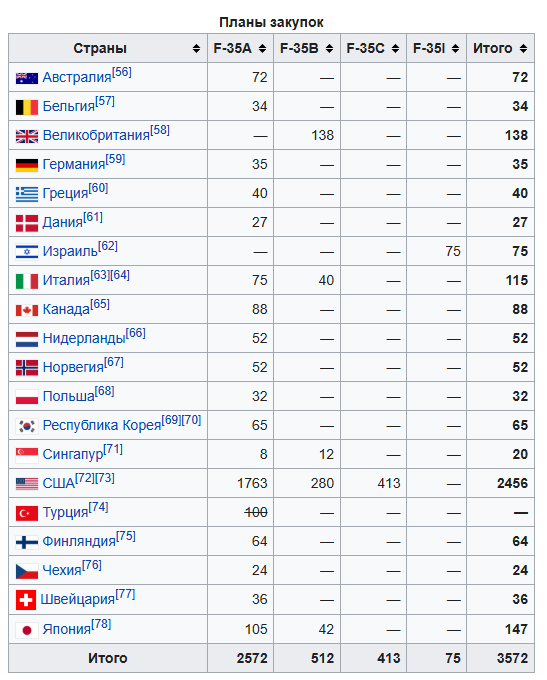Open footnote 64 next to Италия
The width and height of the screenshot is (547, 680).
tap(120, 275)
